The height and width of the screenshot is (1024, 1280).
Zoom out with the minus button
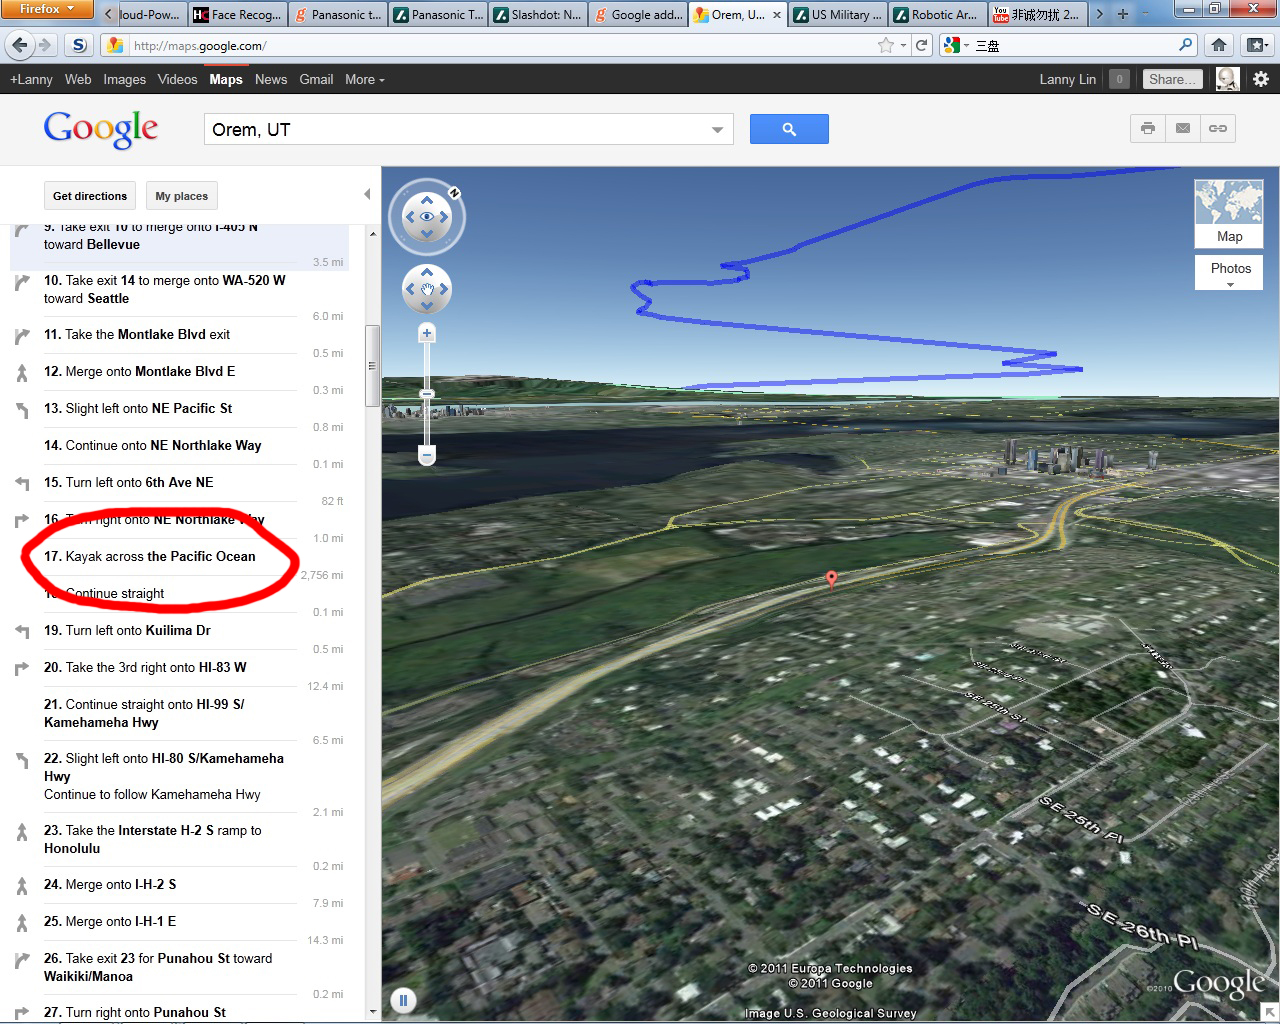[x=427, y=456]
